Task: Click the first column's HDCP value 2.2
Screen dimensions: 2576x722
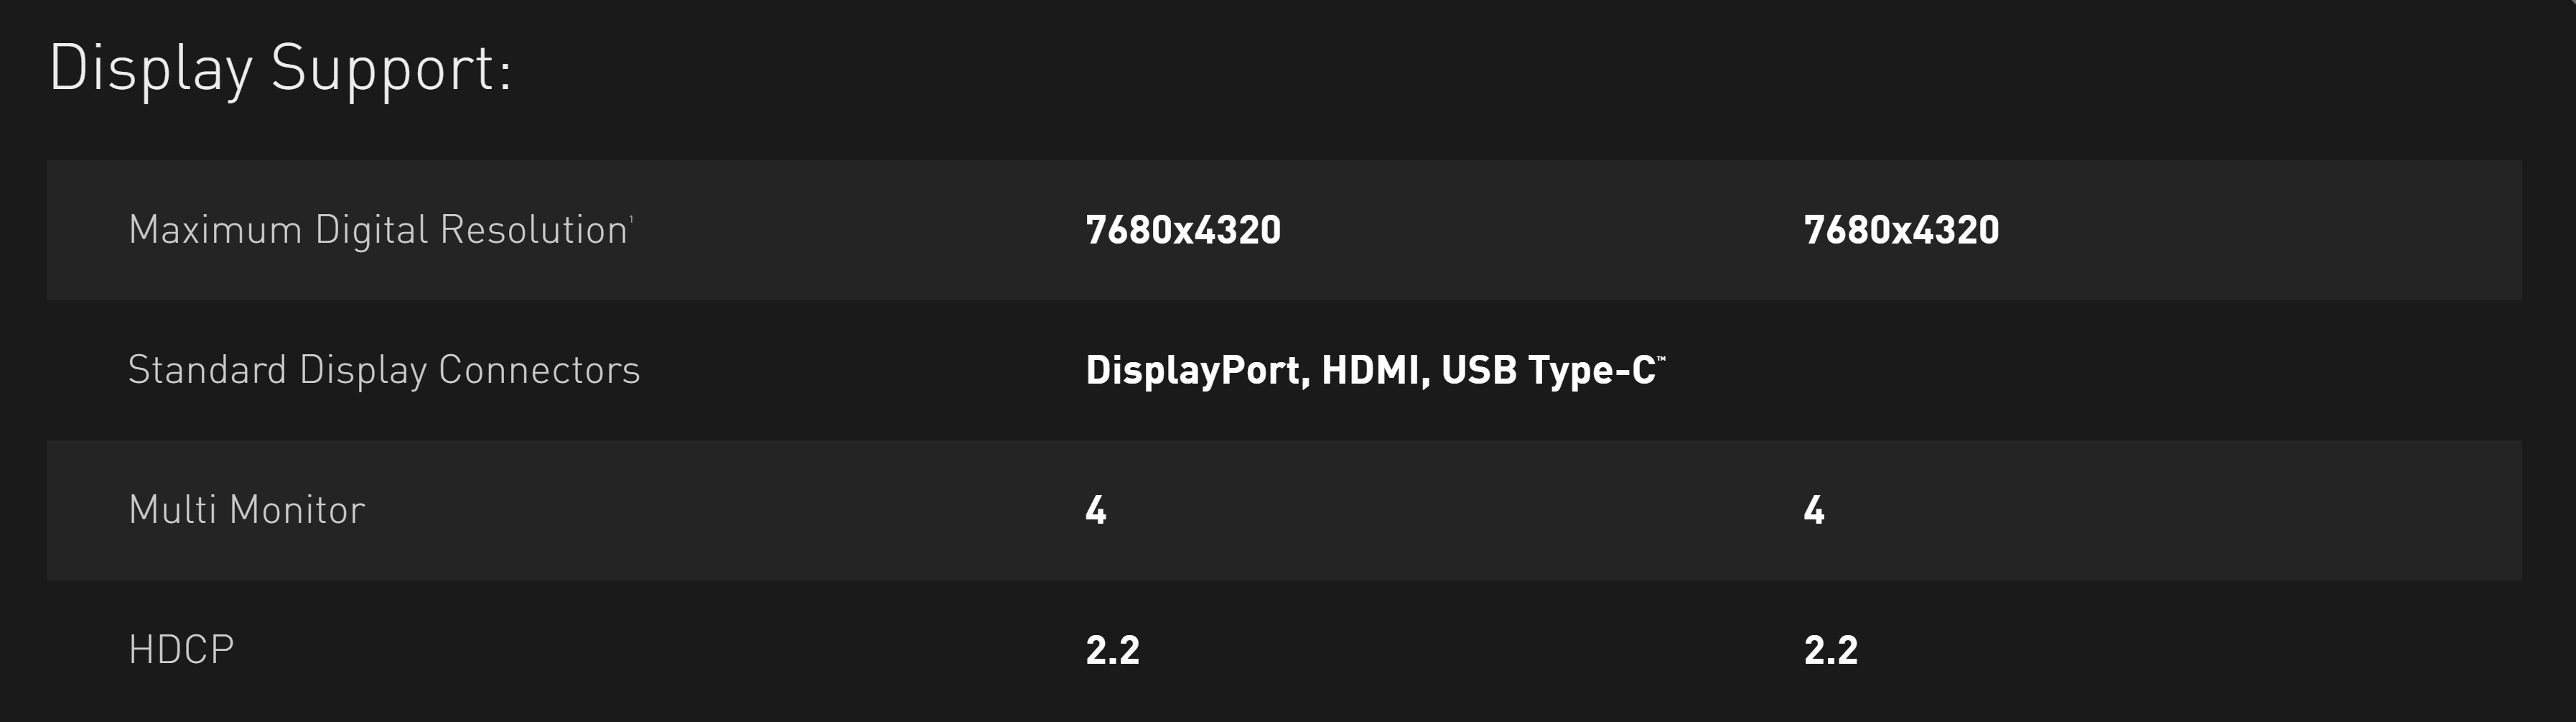Action: (1113, 650)
